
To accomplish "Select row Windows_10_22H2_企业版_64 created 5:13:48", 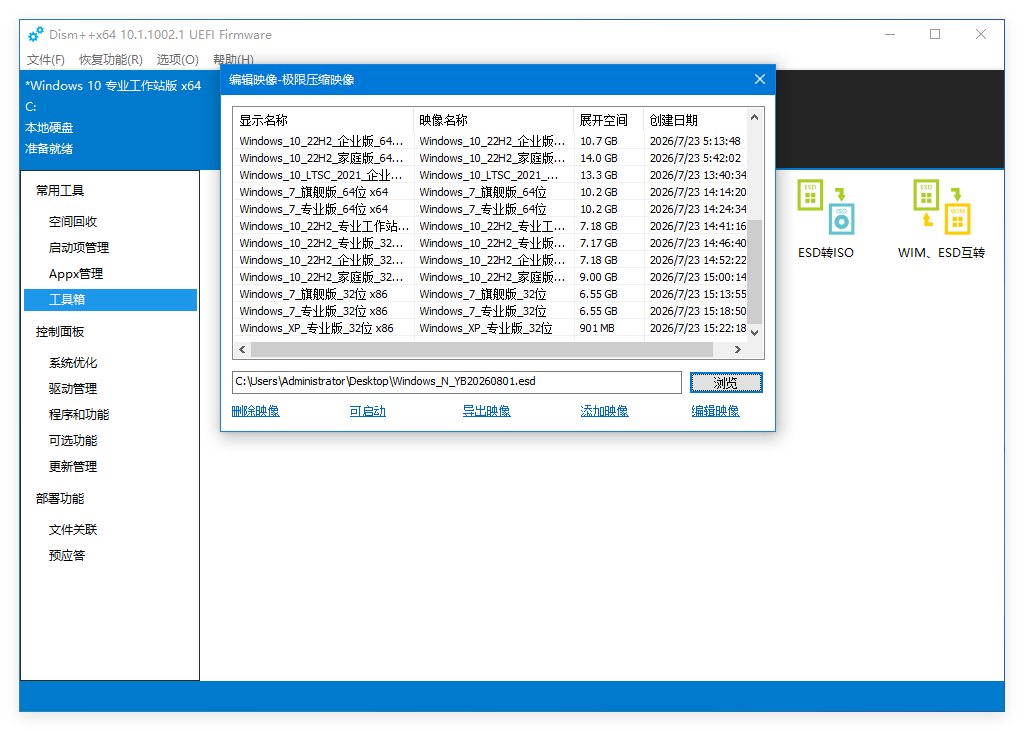I will (490, 141).
